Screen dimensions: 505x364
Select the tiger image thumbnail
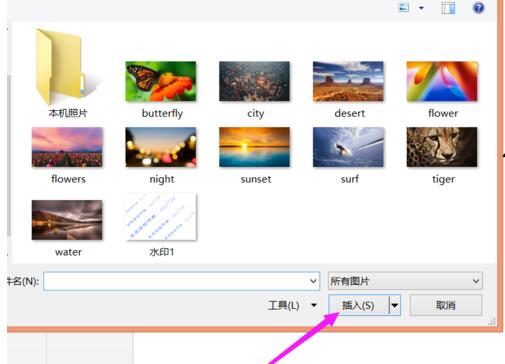[442, 147]
